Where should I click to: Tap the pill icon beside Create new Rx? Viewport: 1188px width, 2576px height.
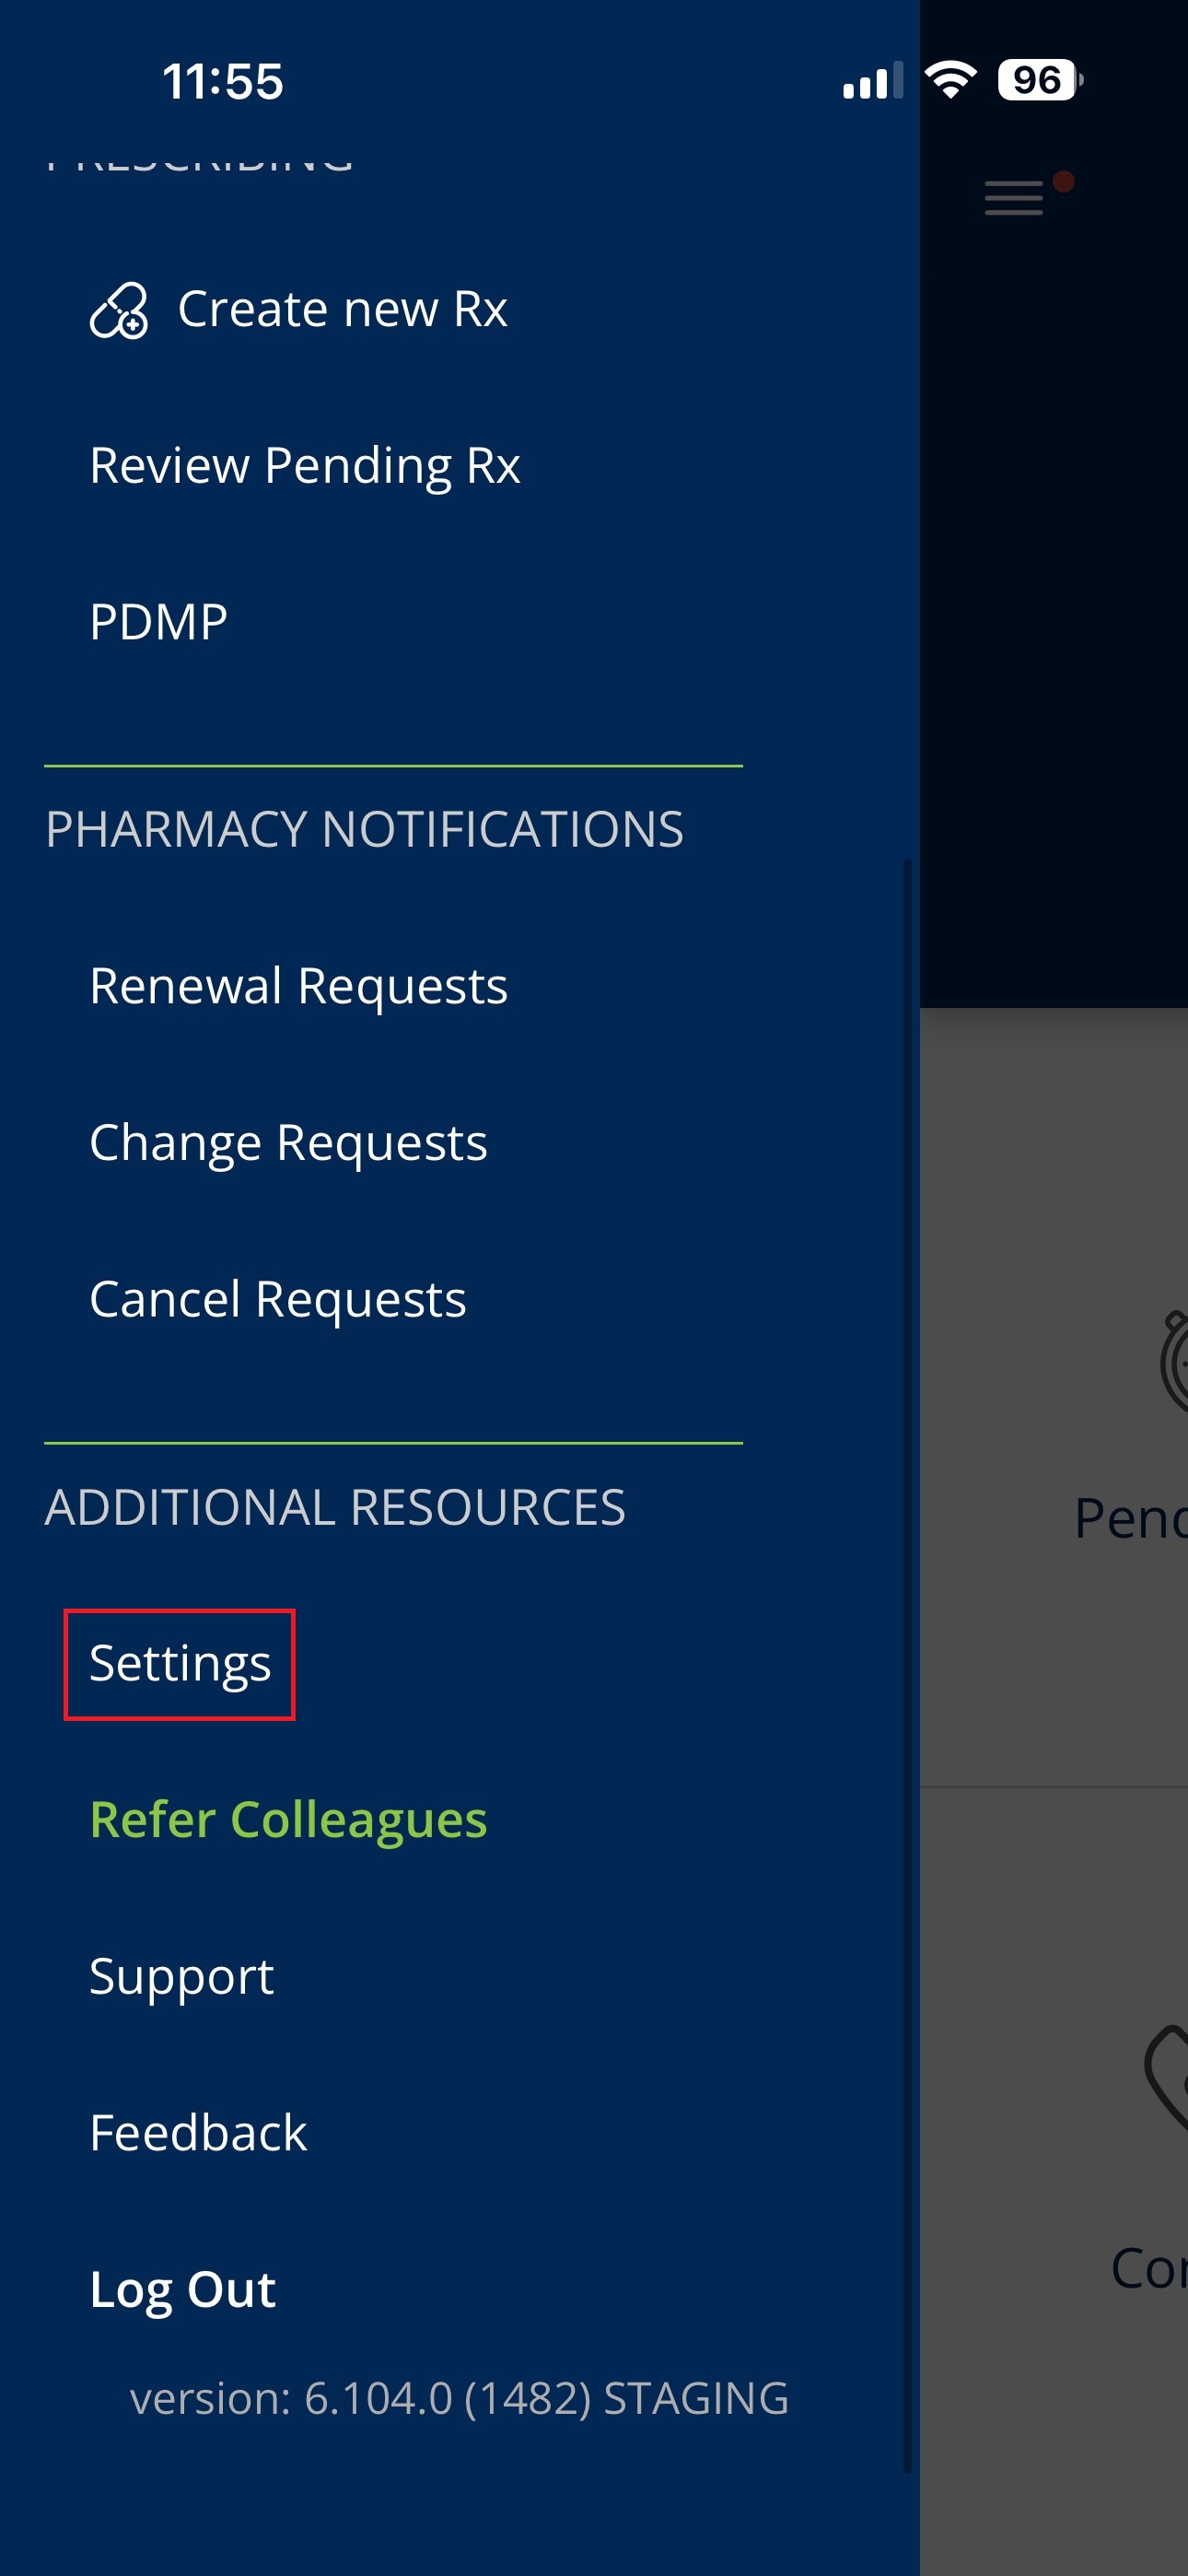click(x=119, y=311)
